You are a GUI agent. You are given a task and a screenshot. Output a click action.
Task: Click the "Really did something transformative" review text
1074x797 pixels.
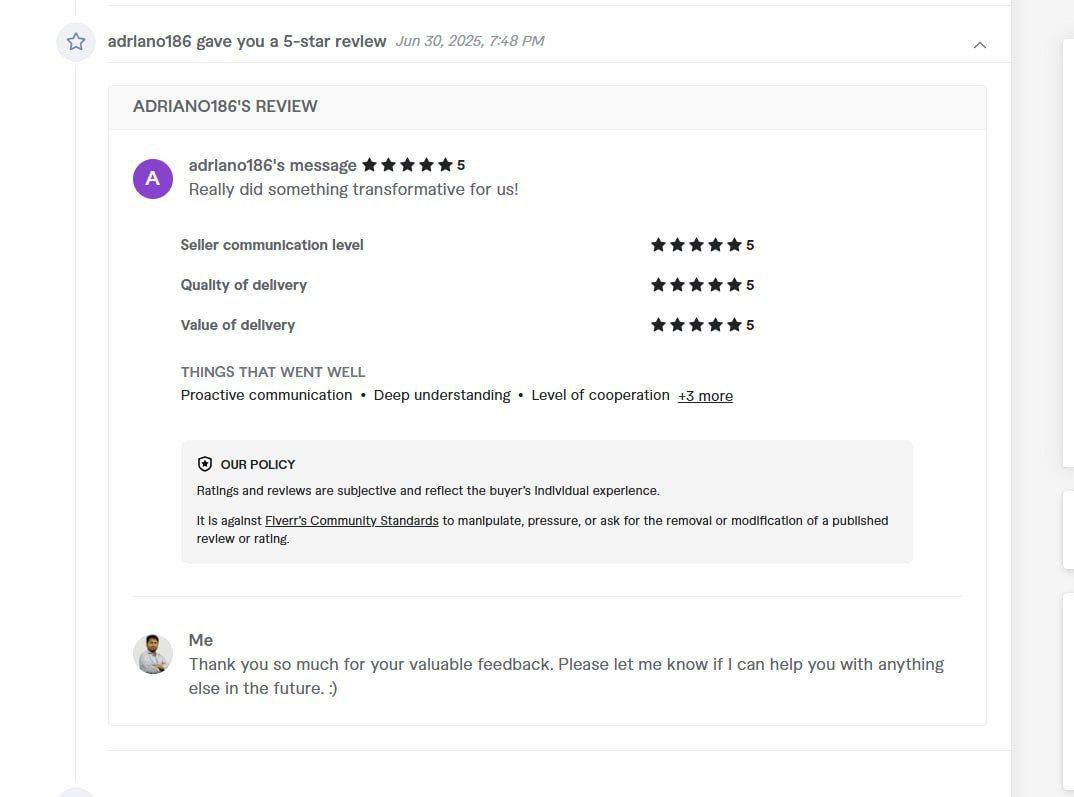(x=353, y=189)
